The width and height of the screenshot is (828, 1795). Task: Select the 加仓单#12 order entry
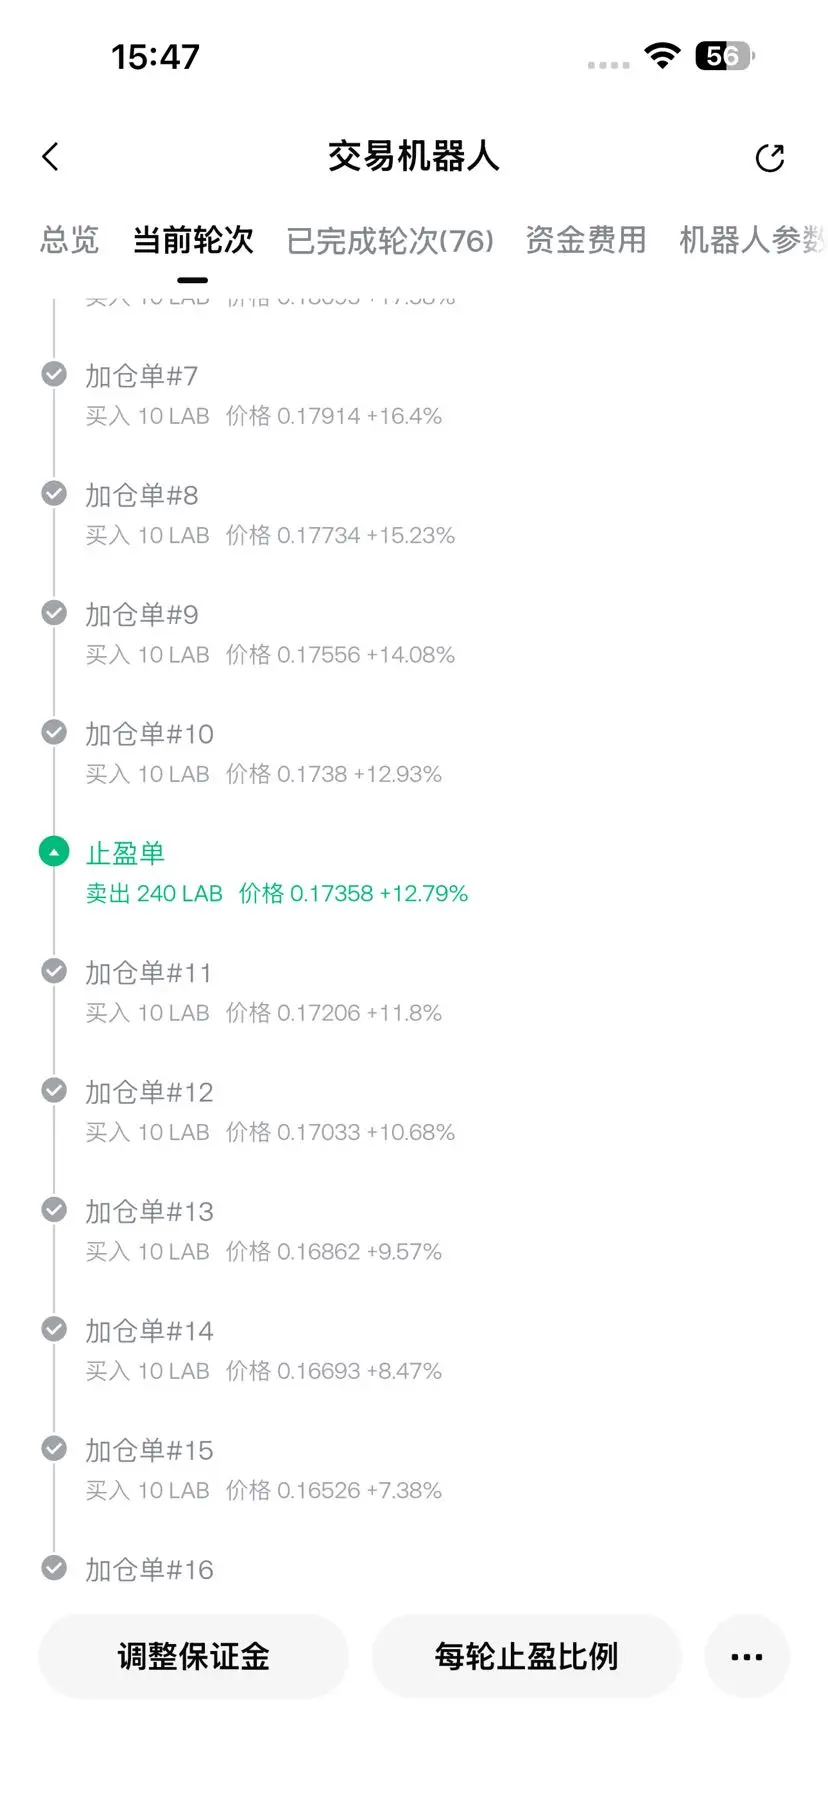[x=270, y=1111]
